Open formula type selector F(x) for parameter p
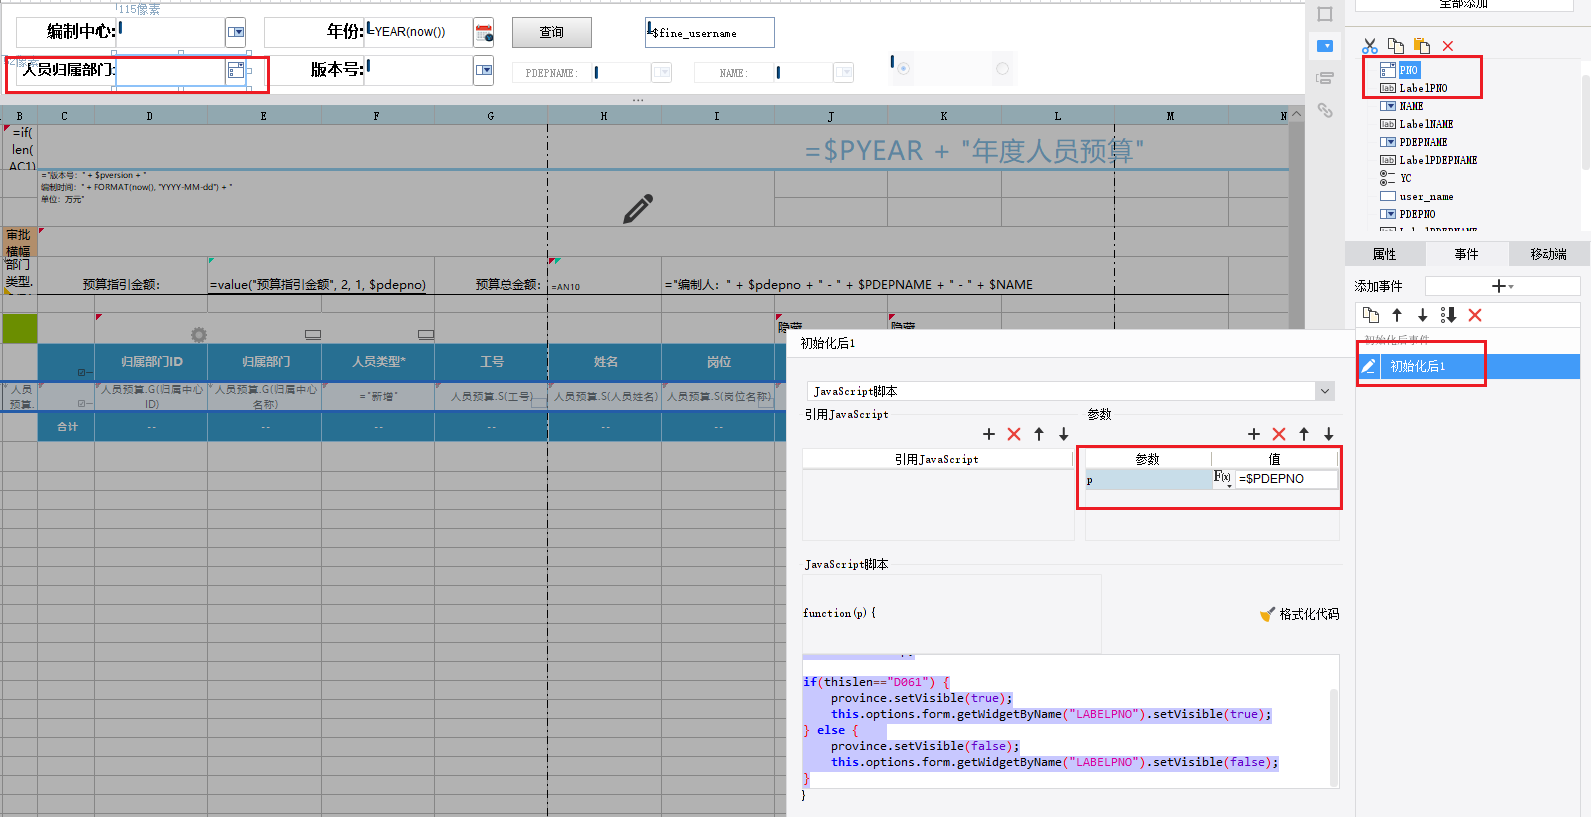The height and width of the screenshot is (817, 1591). click(x=1223, y=478)
